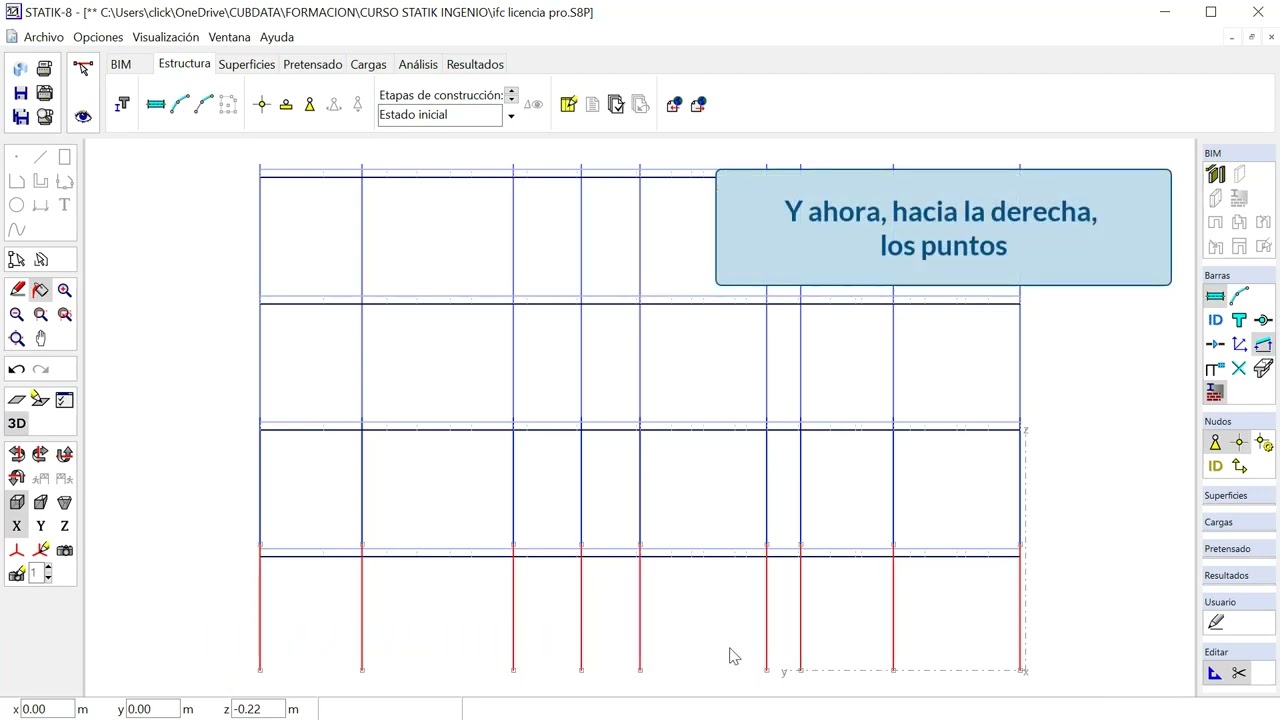
Task: Click the scissors icon in Editar panel
Action: coord(1240,673)
